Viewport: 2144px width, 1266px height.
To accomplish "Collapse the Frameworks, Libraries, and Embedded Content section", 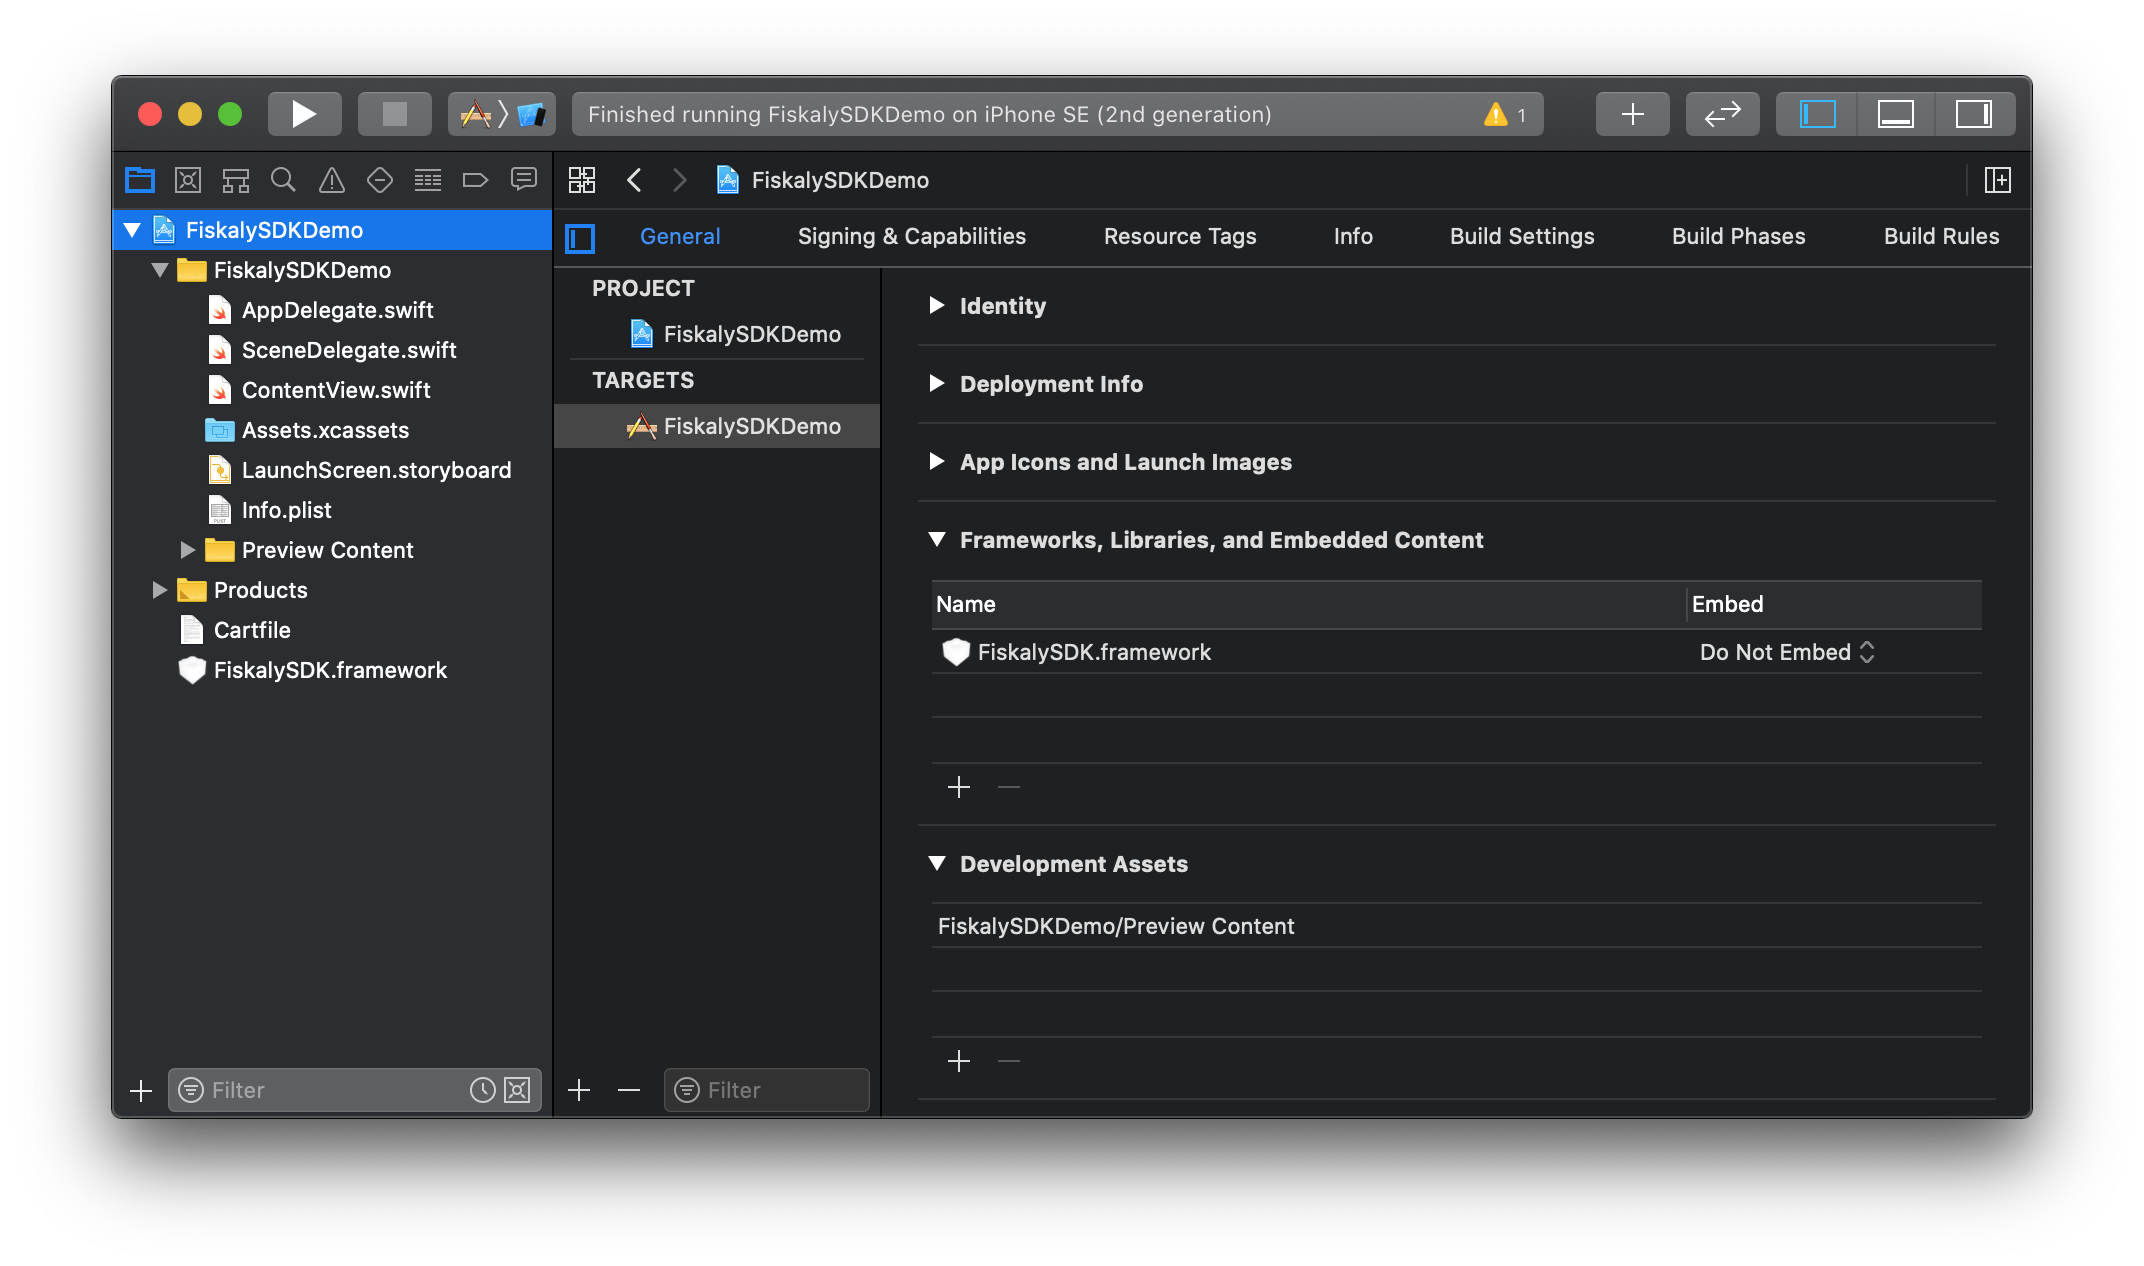I will 937,539.
